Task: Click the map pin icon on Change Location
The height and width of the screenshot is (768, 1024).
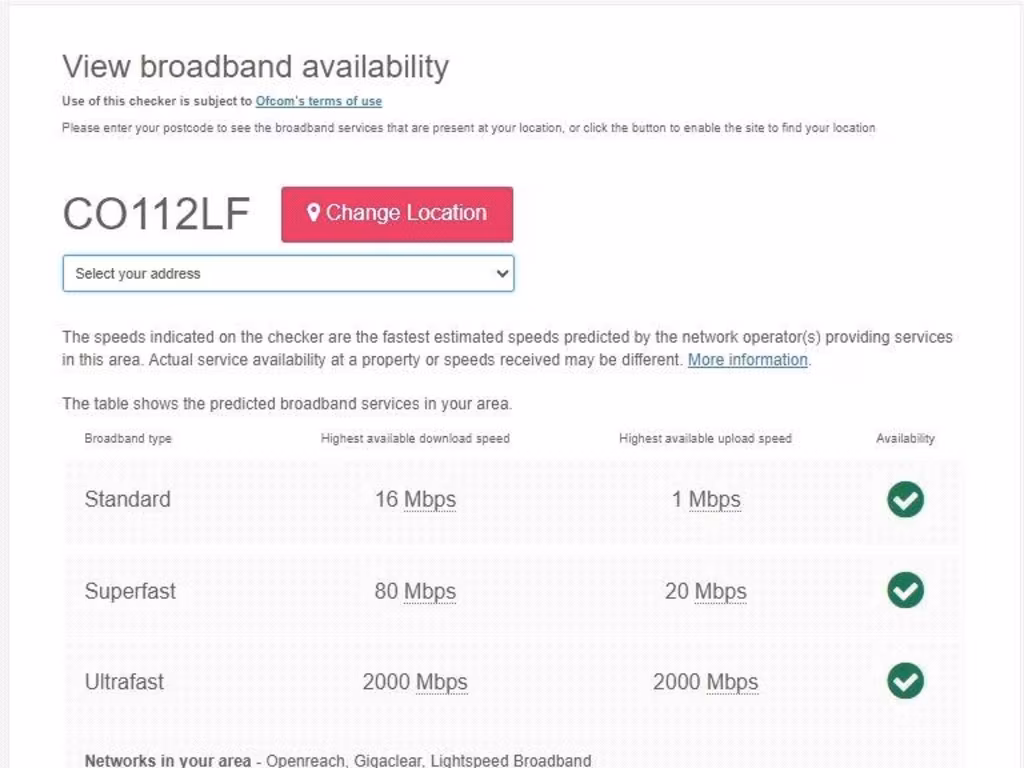Action: coord(313,213)
